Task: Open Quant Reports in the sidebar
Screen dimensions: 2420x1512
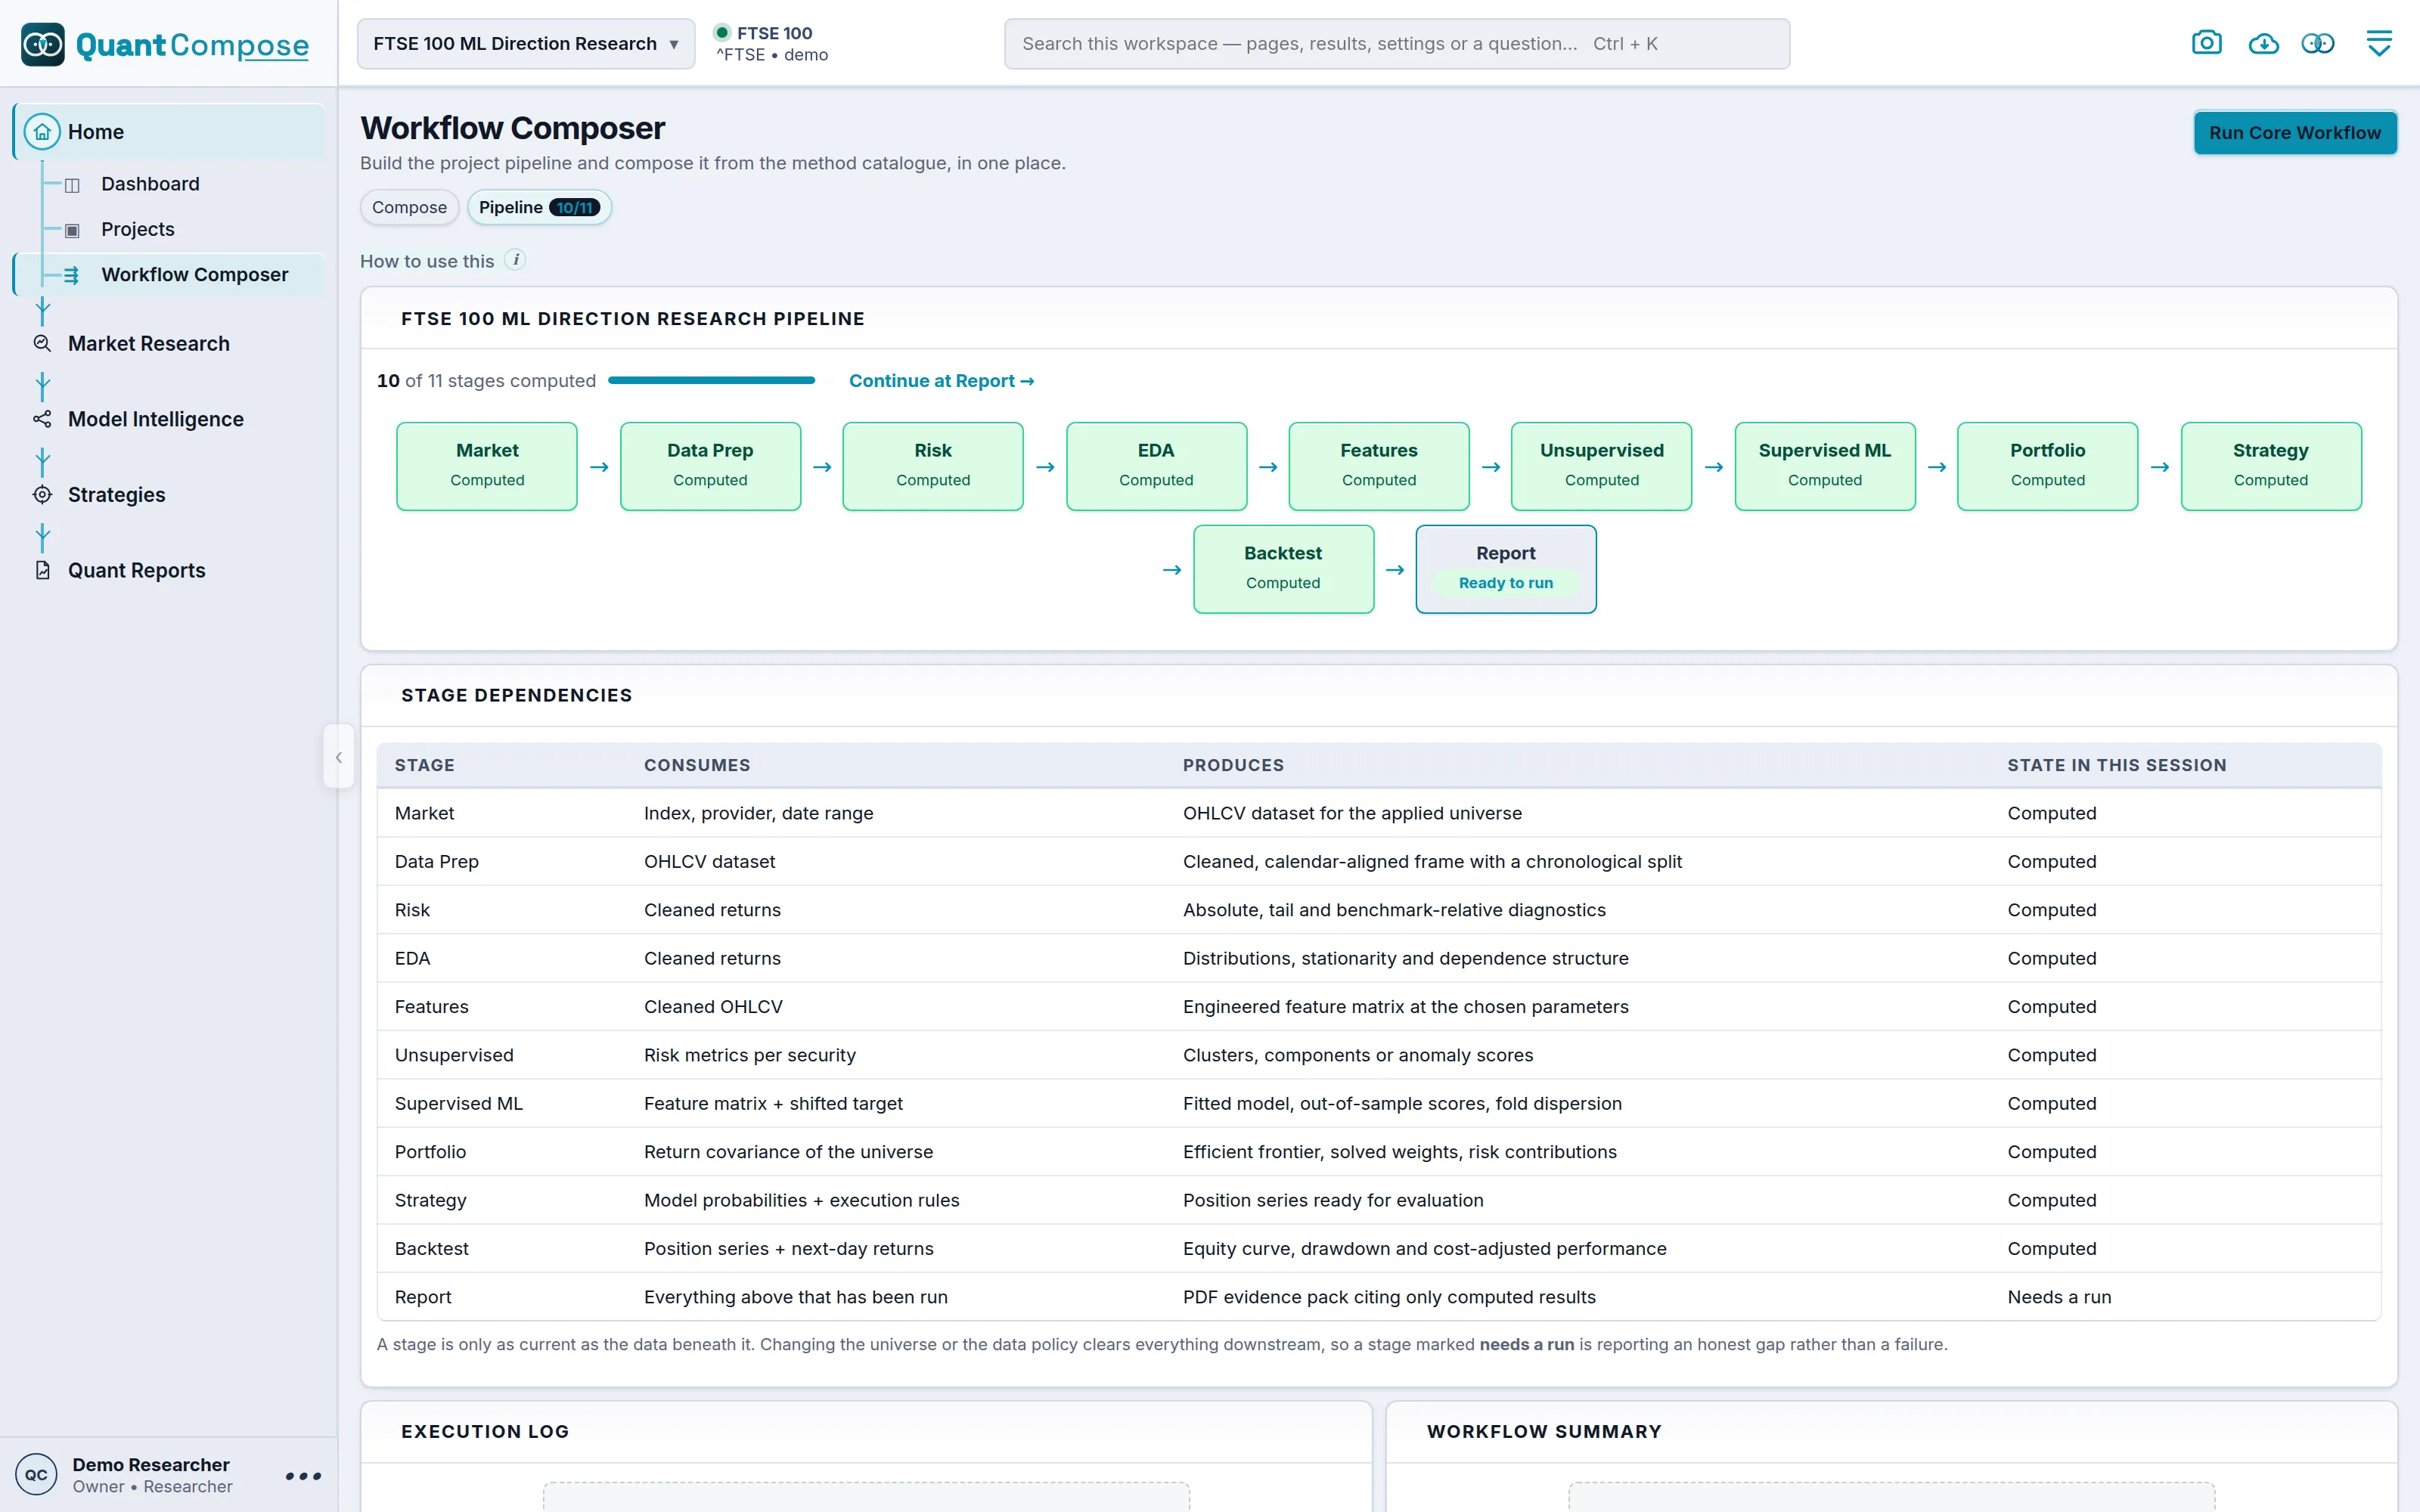Action: (136, 570)
